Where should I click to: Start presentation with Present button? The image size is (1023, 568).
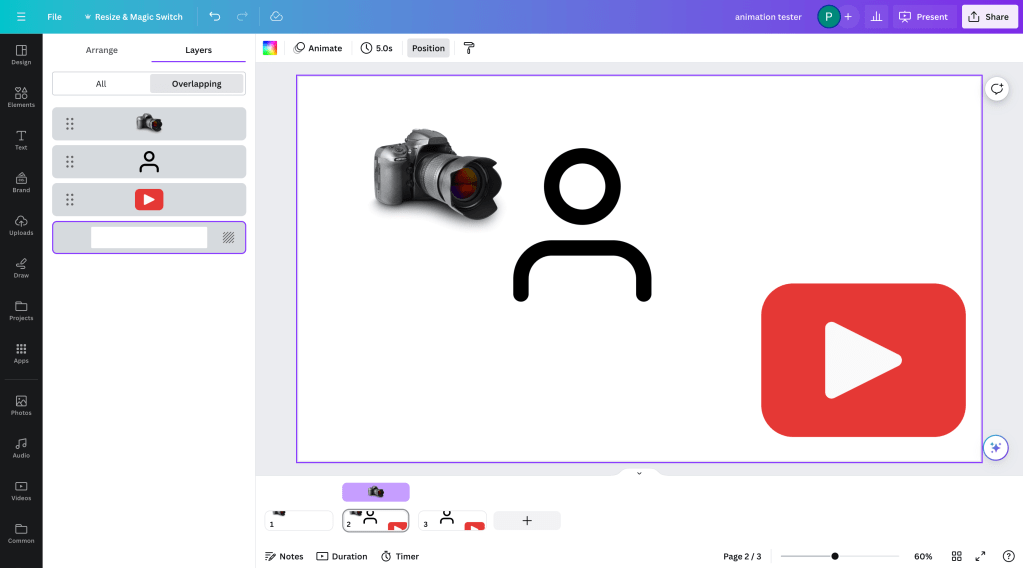click(x=924, y=17)
